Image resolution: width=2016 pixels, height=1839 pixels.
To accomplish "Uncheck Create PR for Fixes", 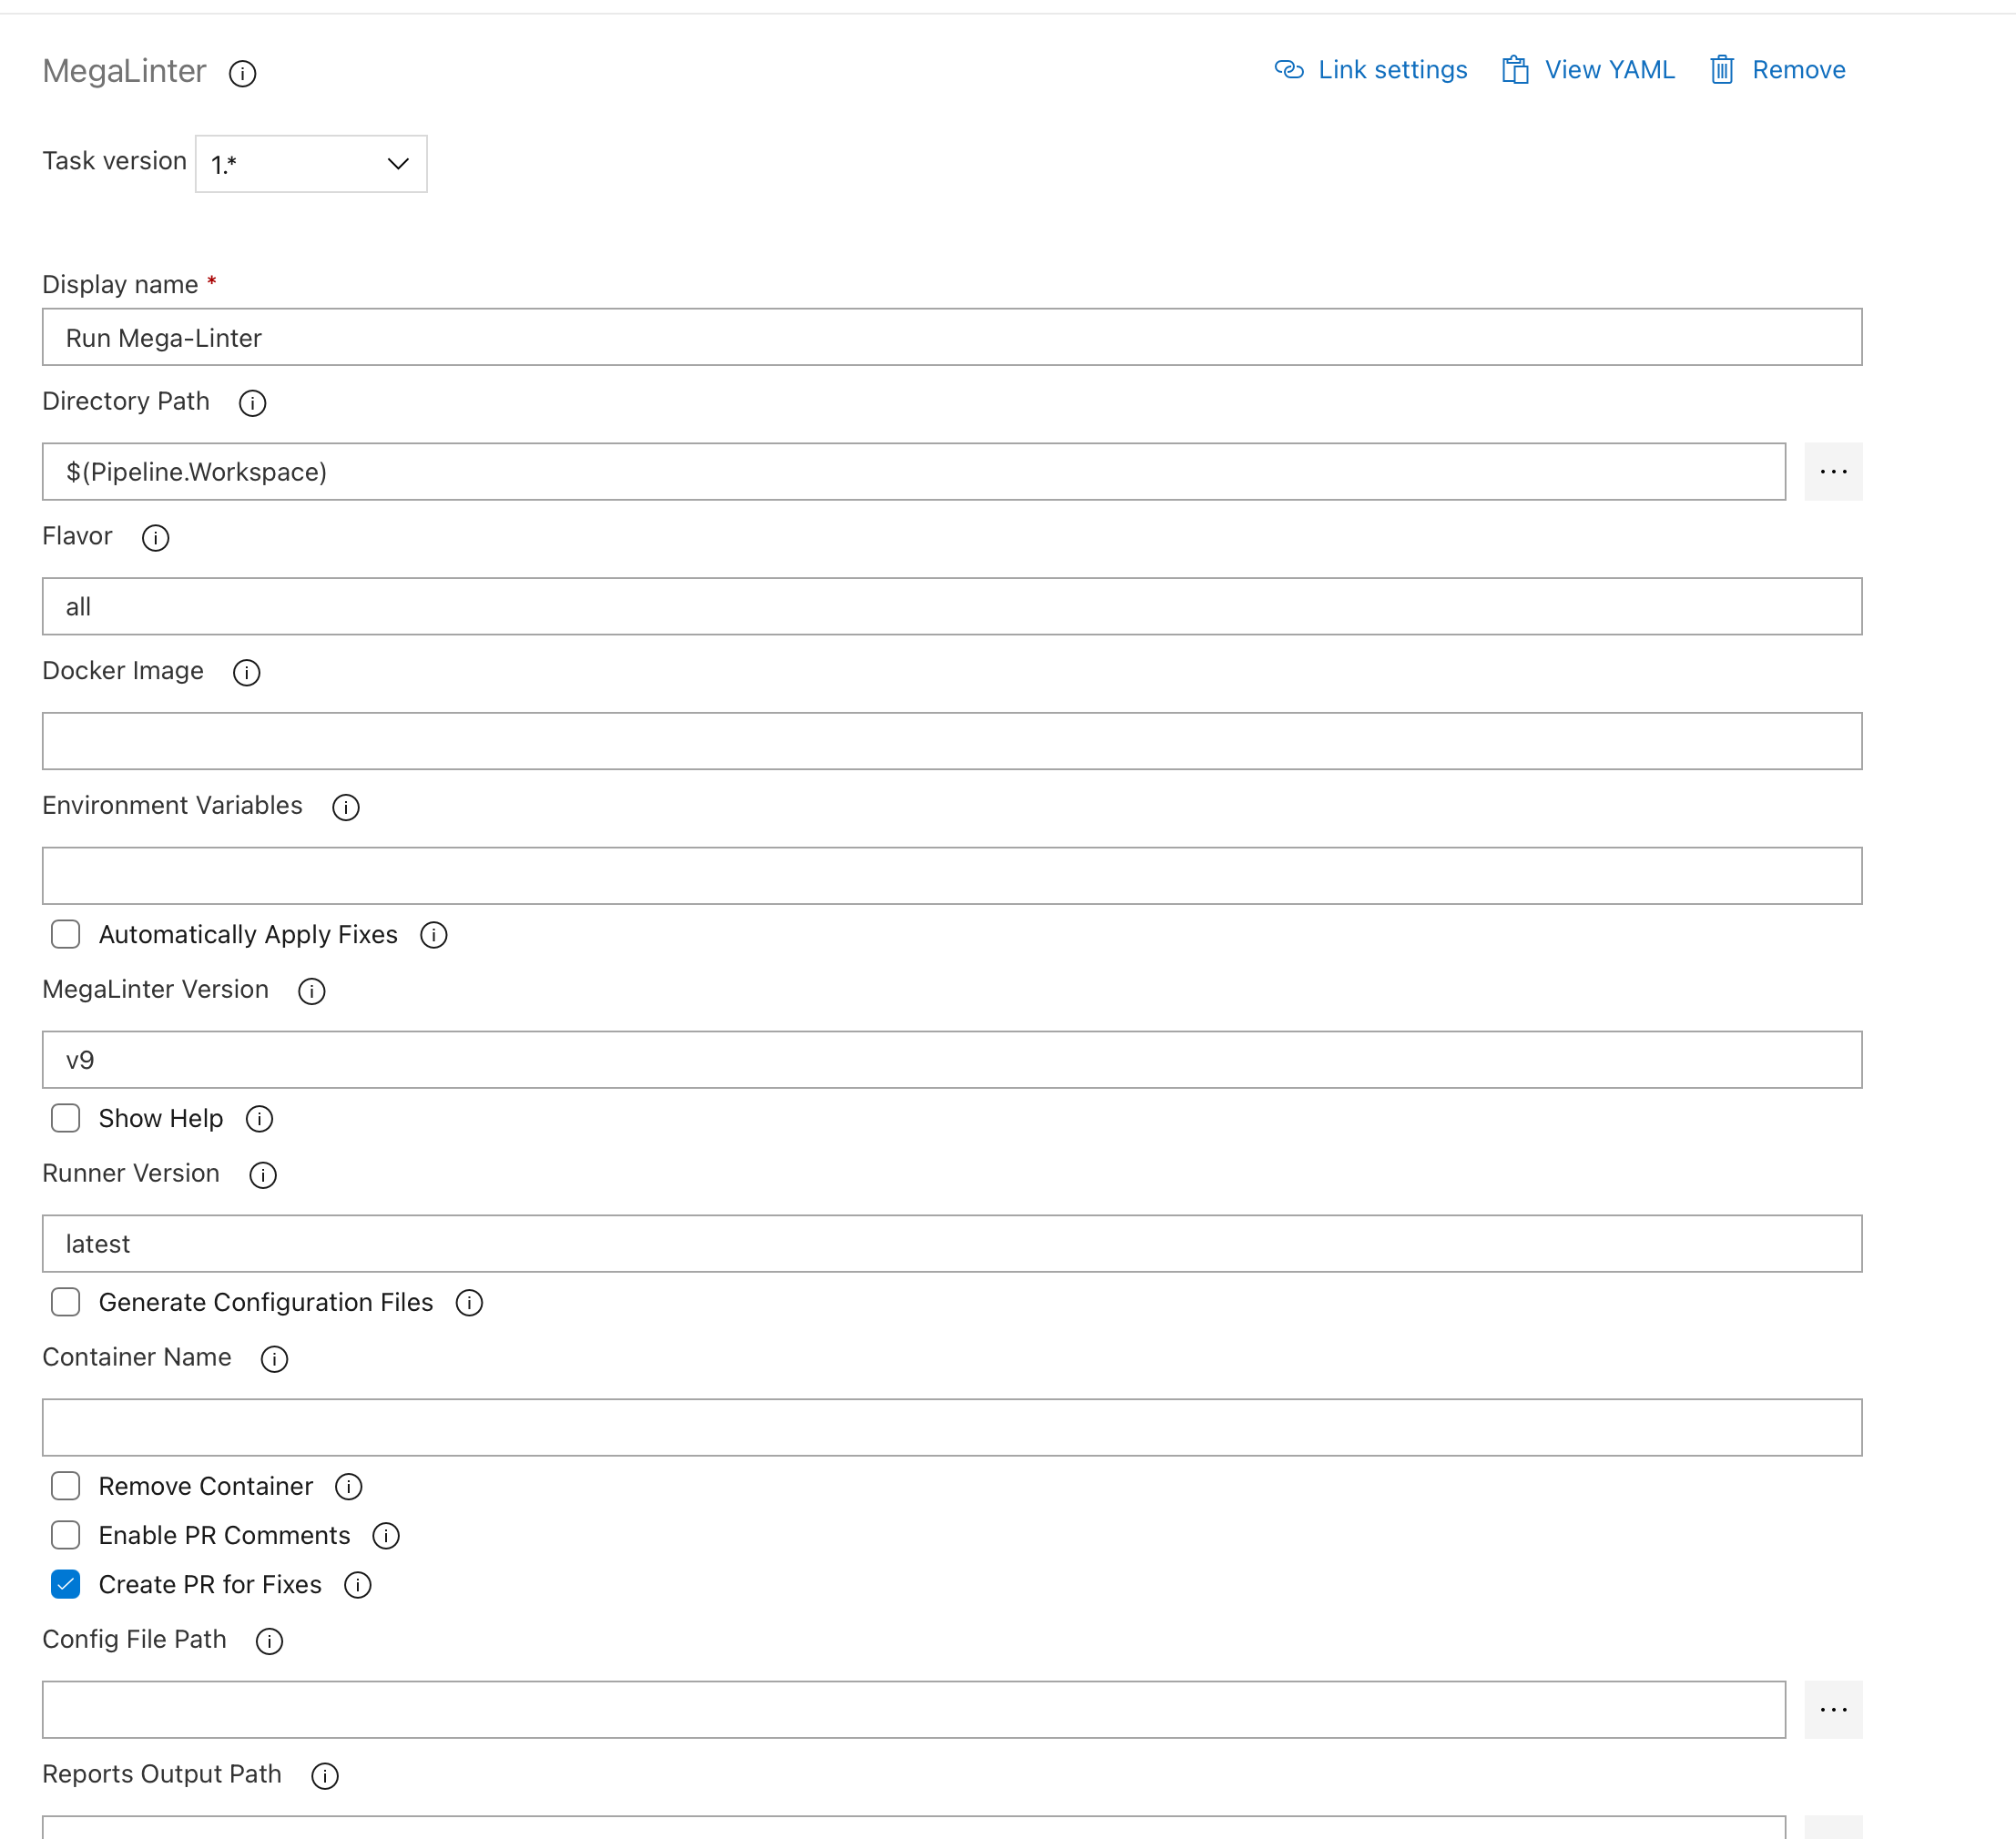I will click(x=65, y=1584).
